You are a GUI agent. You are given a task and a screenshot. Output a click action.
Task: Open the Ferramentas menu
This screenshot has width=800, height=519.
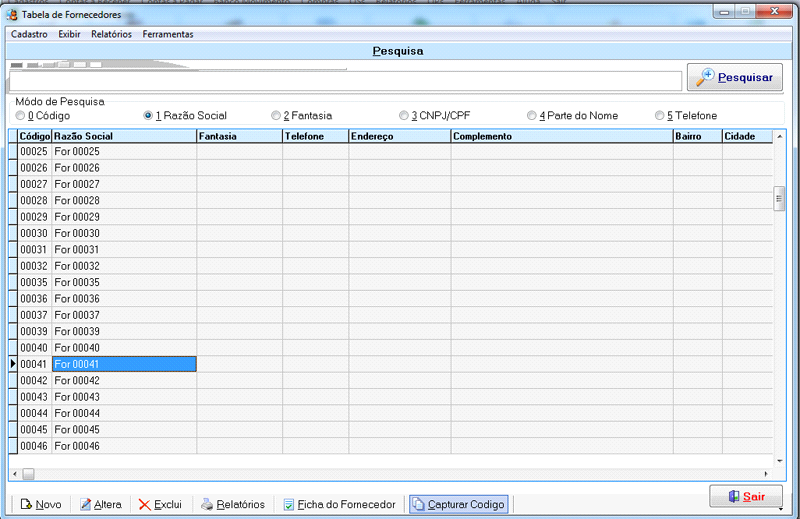(168, 34)
